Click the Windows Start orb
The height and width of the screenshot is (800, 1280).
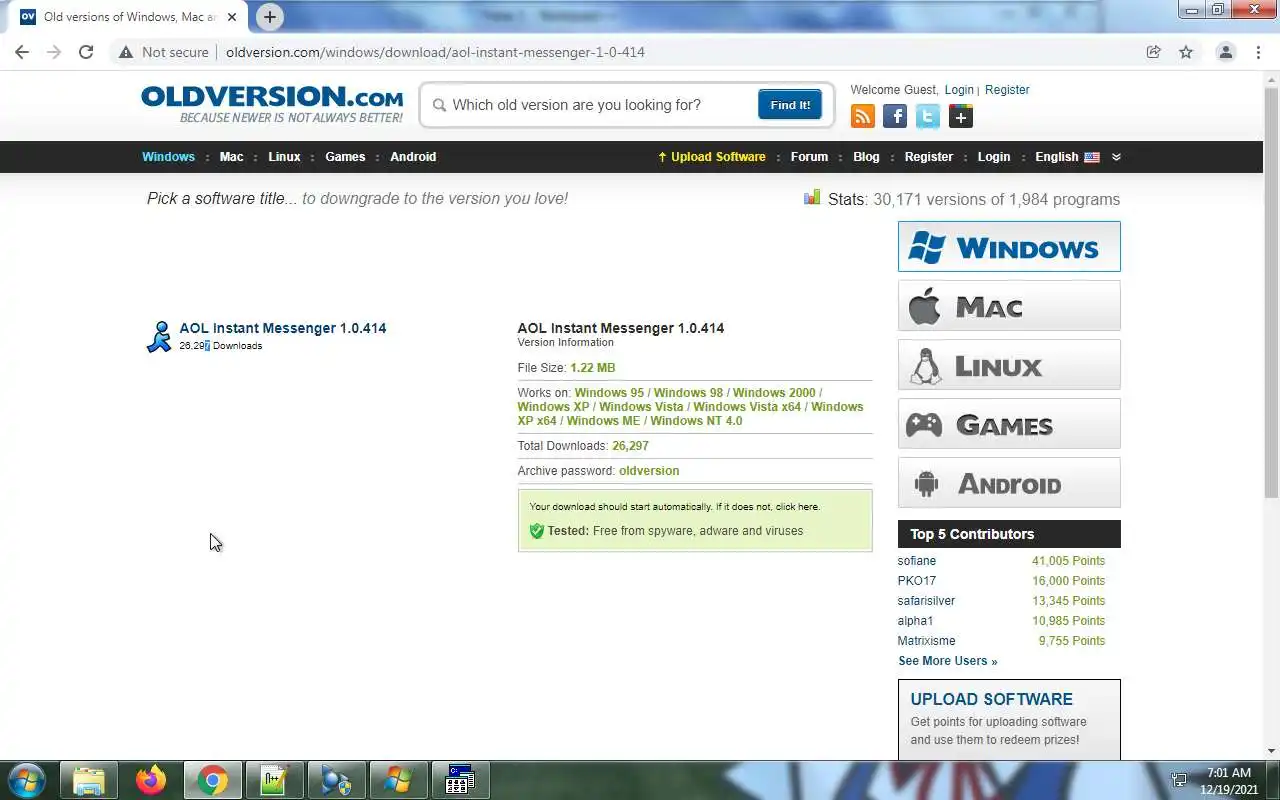point(26,780)
